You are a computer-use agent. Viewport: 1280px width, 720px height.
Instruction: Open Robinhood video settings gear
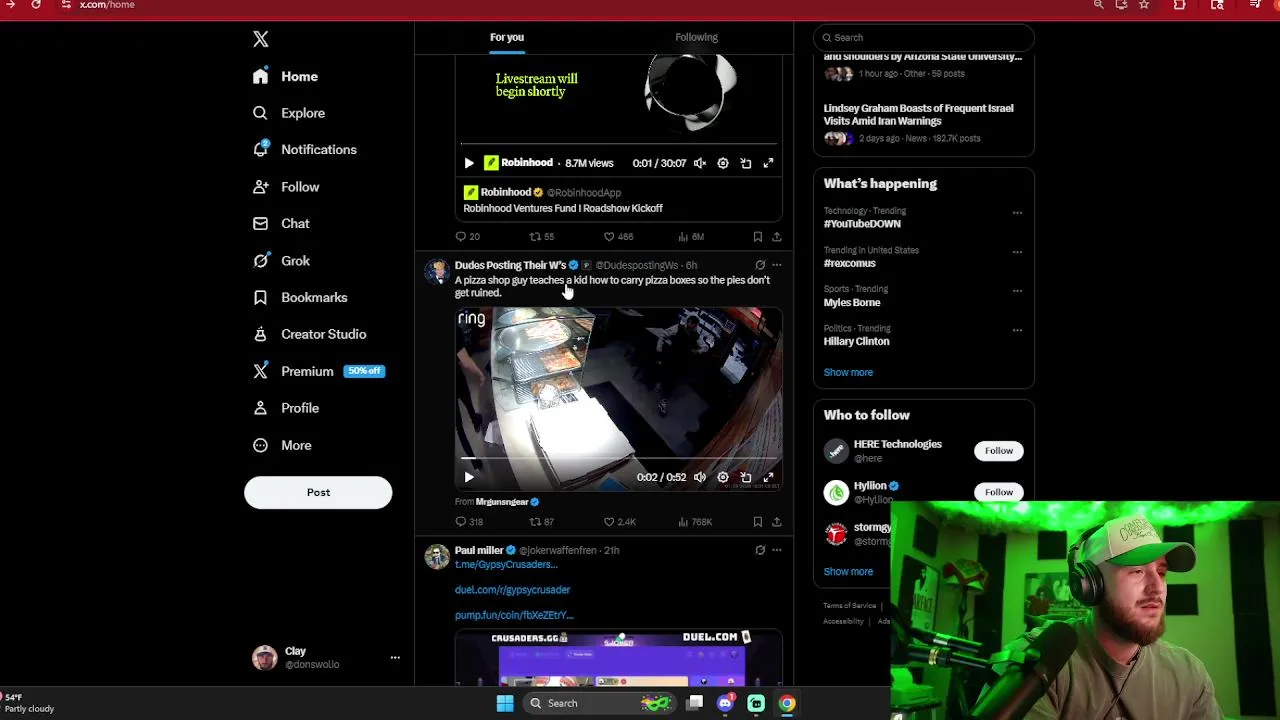tap(723, 163)
